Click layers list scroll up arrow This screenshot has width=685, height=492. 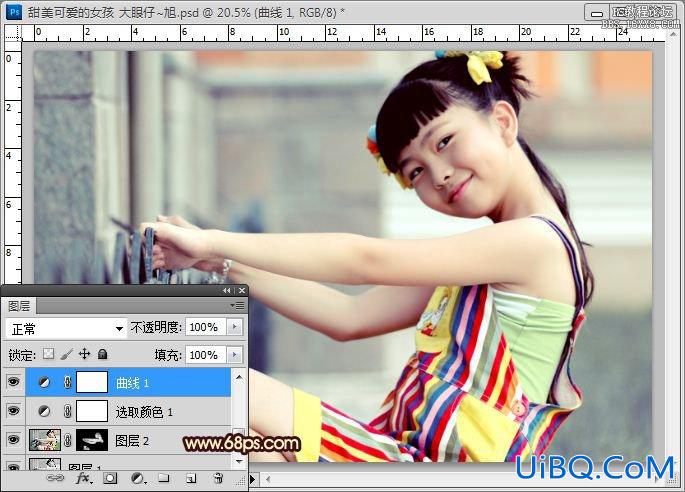(239, 377)
